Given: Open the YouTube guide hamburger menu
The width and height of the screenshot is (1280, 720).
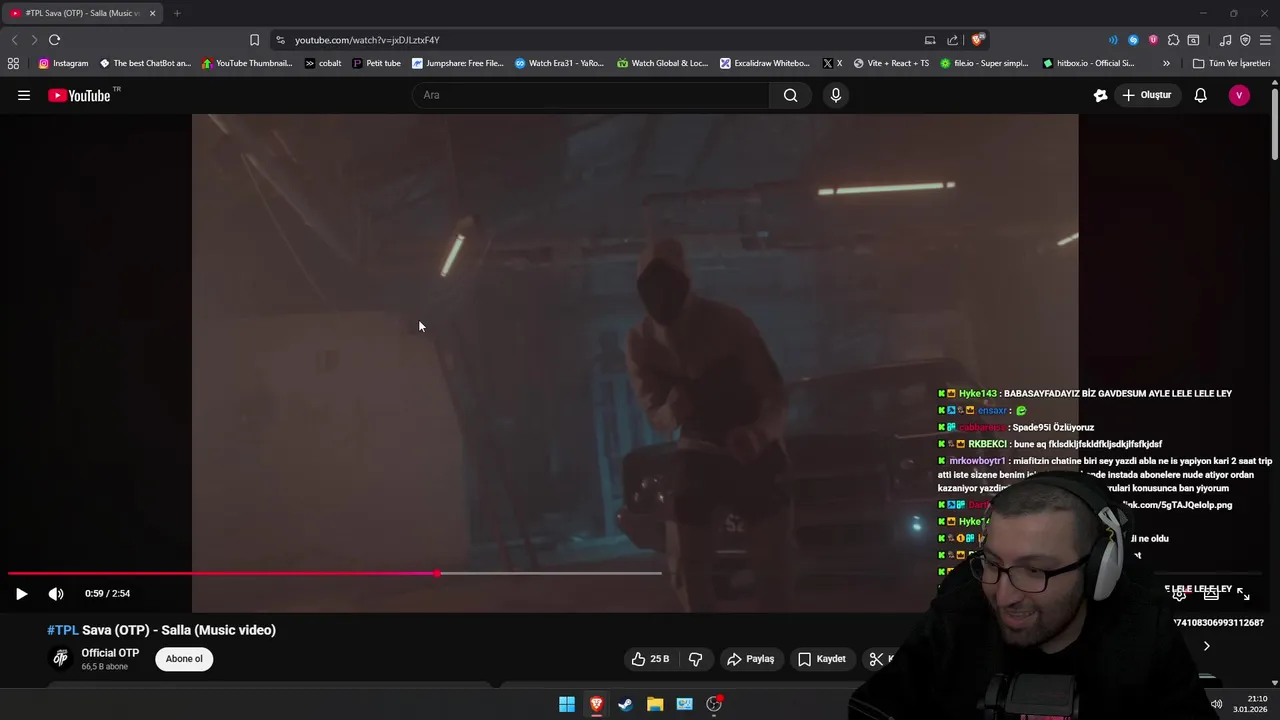Looking at the screenshot, I should point(24,95).
